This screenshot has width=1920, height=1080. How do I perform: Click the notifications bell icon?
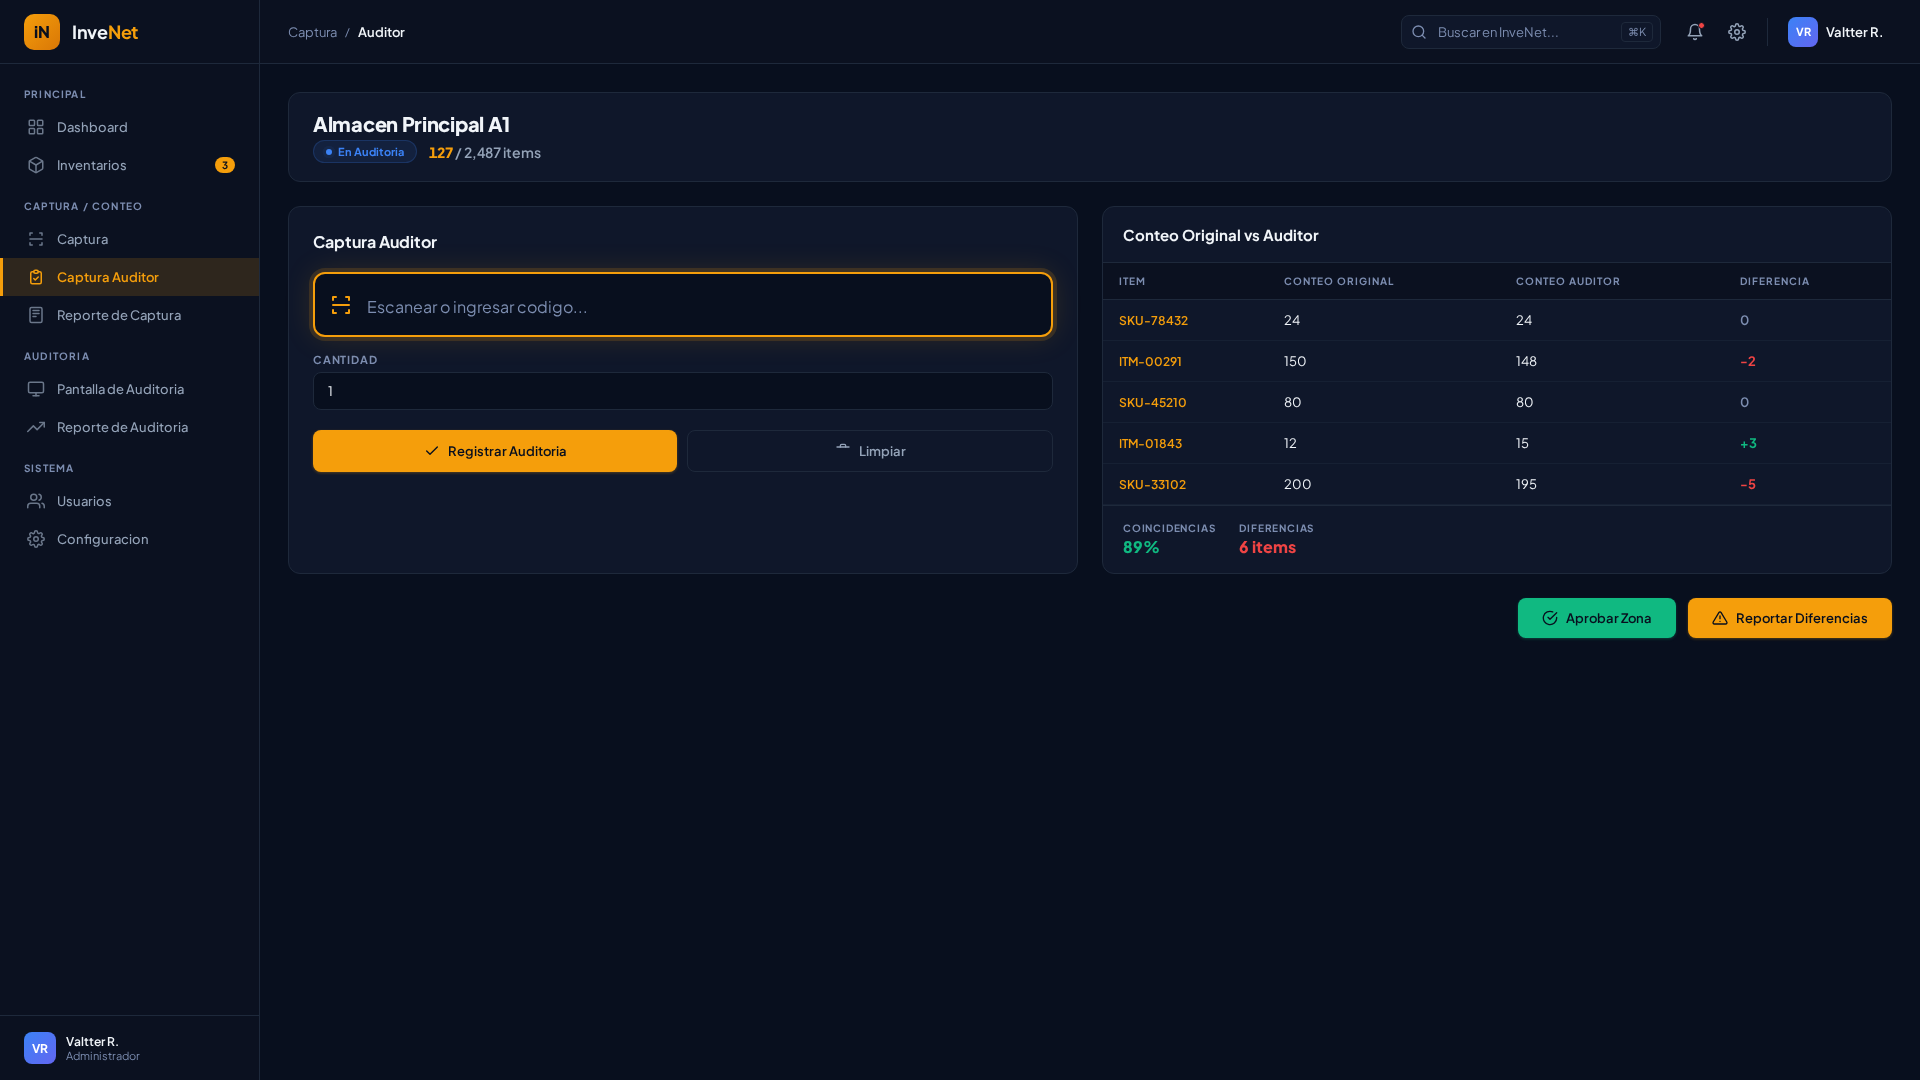pyautogui.click(x=1694, y=32)
